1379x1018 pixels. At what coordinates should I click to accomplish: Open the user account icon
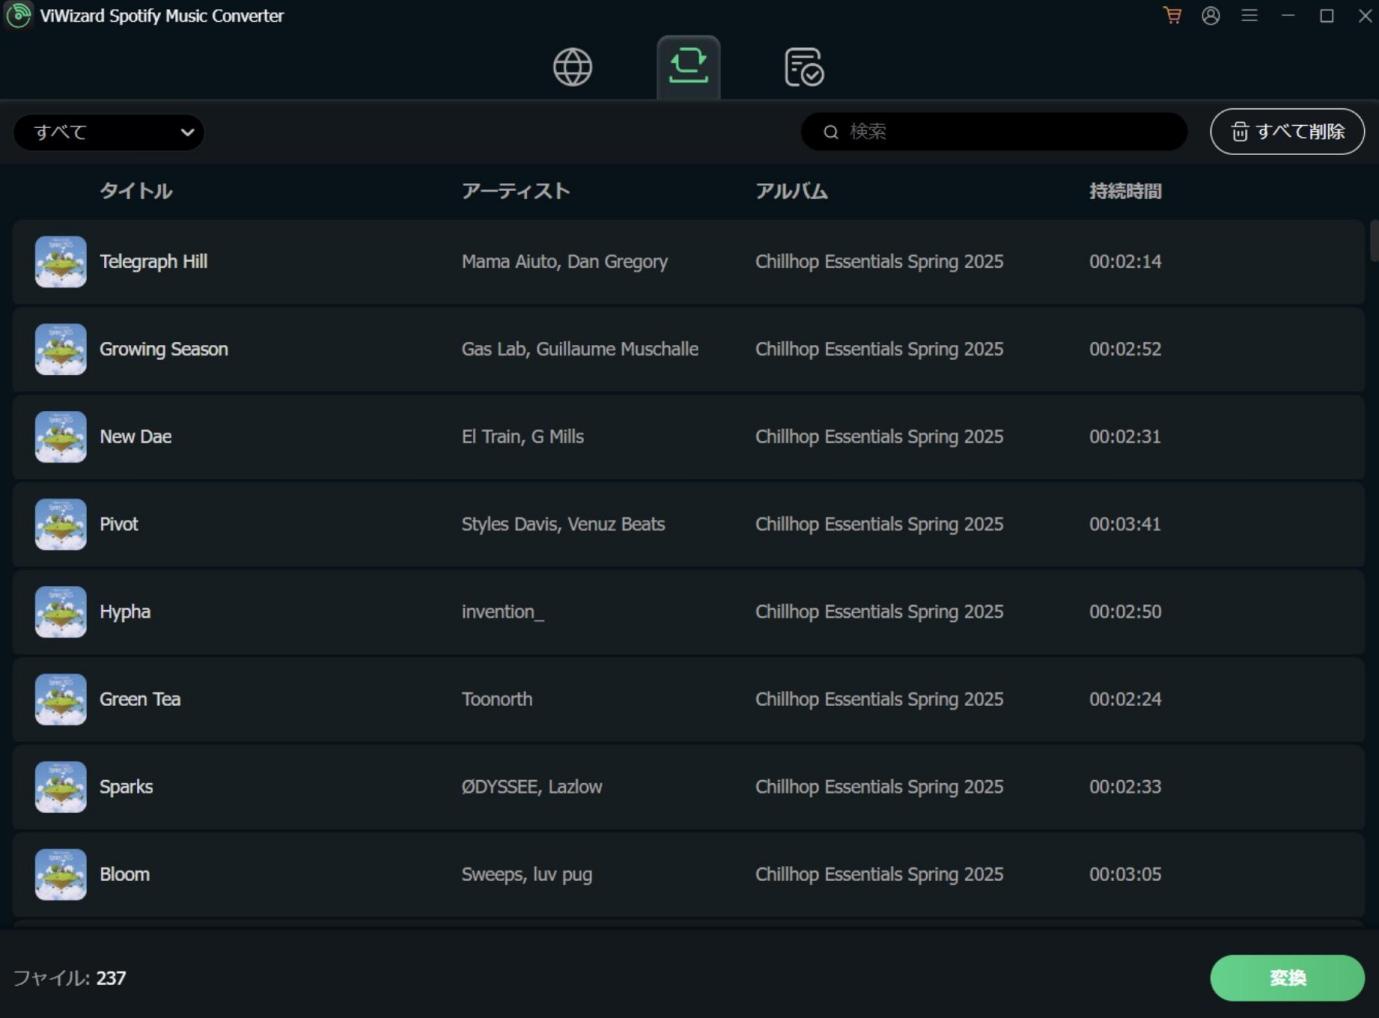click(x=1211, y=15)
